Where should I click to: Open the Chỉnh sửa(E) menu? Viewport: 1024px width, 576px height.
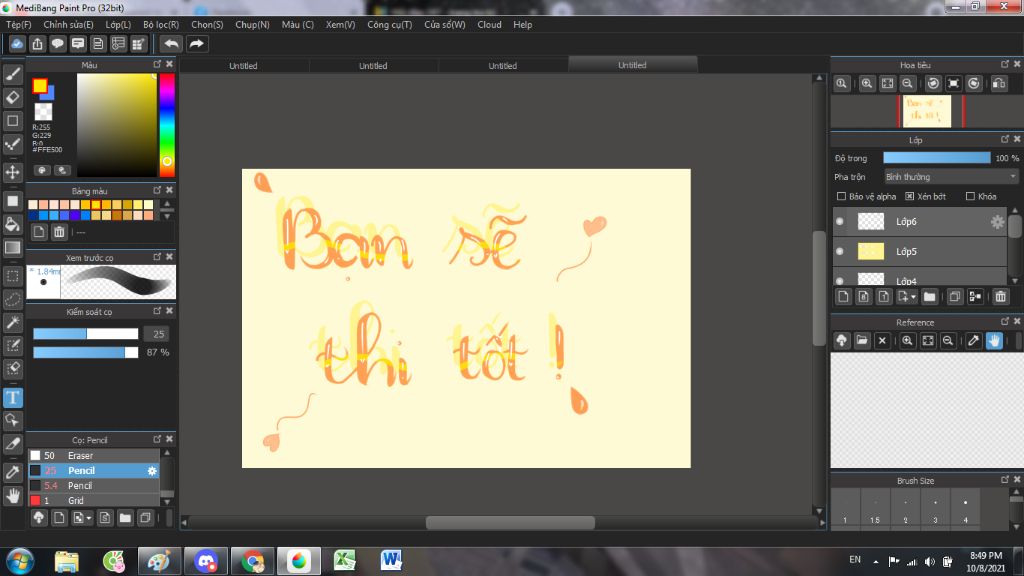(x=69, y=25)
